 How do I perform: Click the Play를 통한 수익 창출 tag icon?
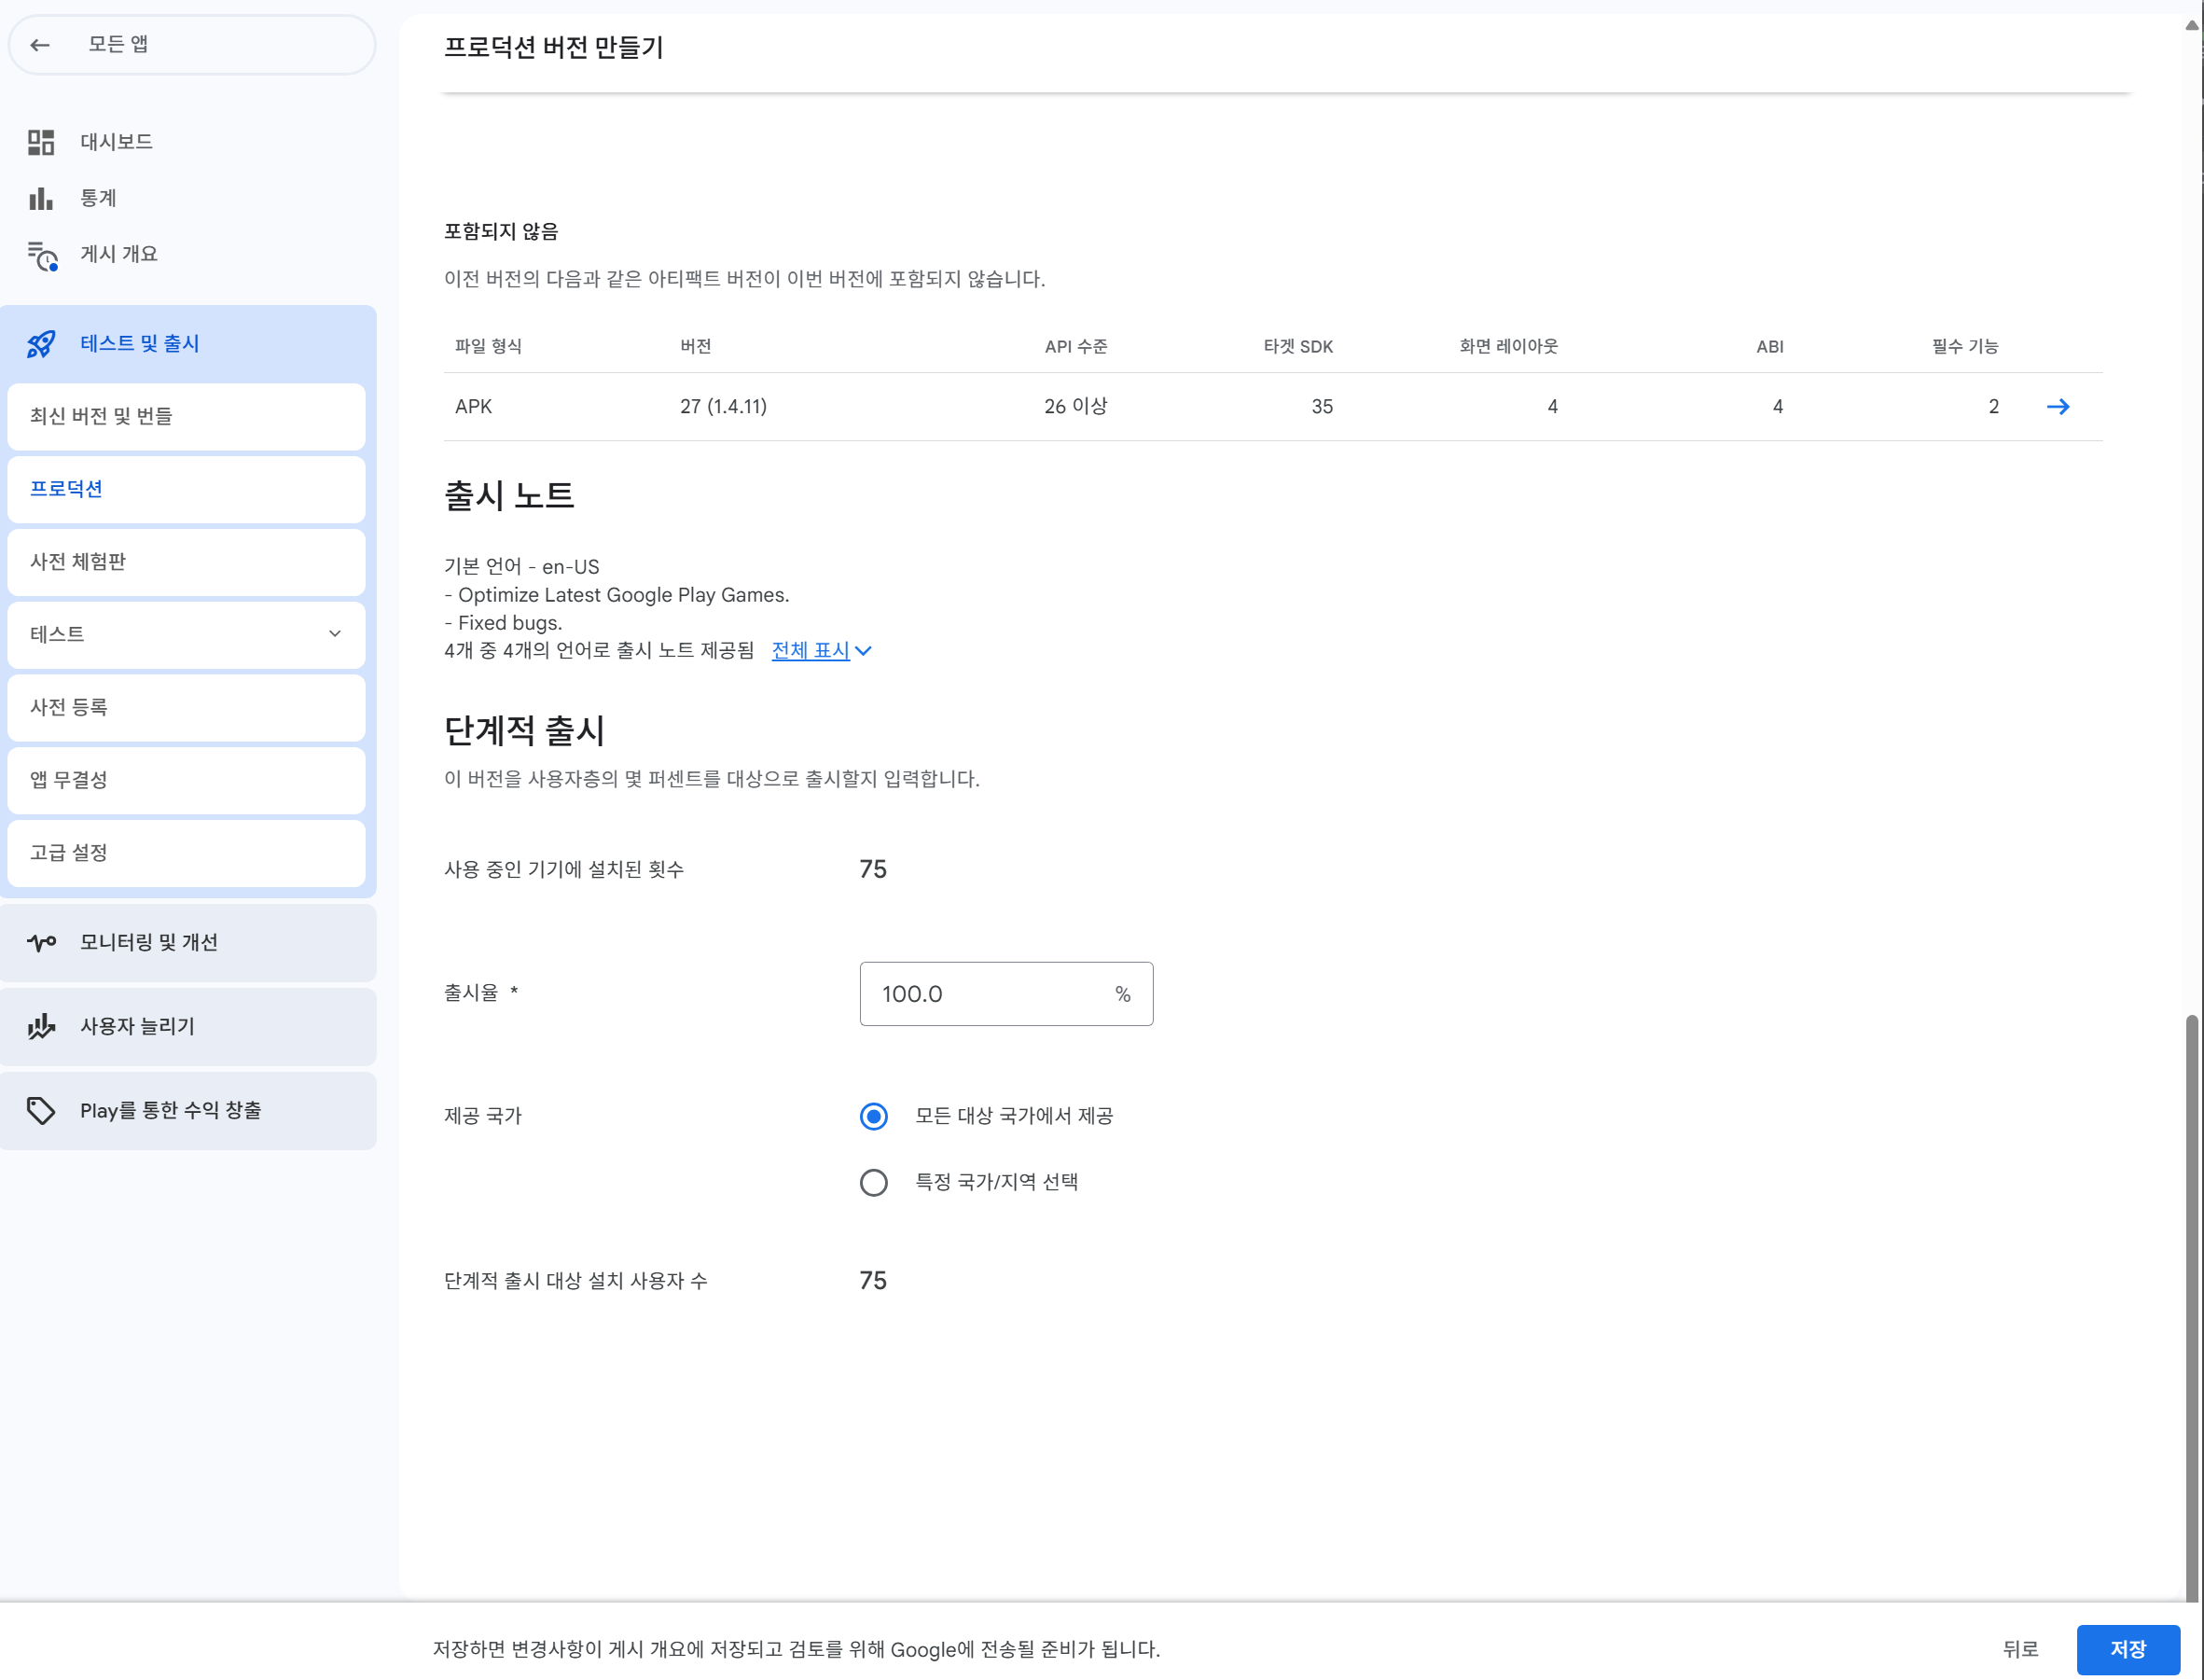tap(41, 1110)
